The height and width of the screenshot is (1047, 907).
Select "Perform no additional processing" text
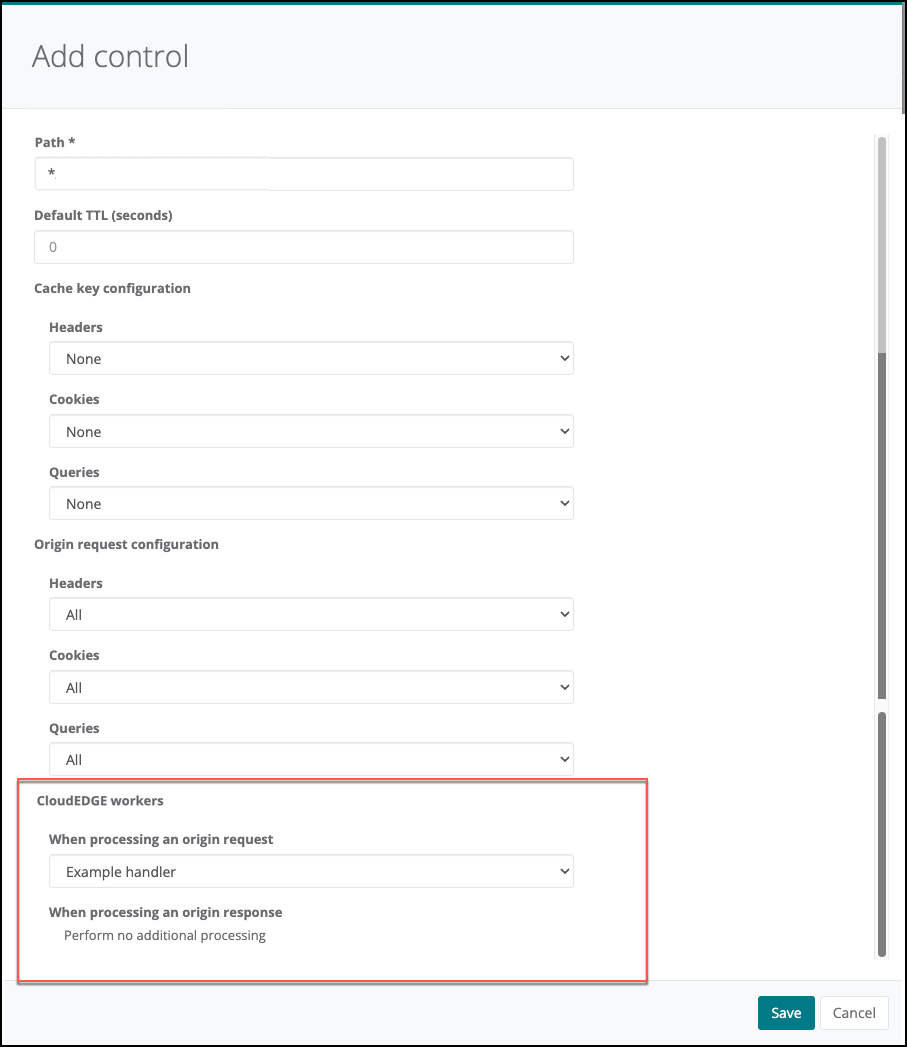click(165, 936)
